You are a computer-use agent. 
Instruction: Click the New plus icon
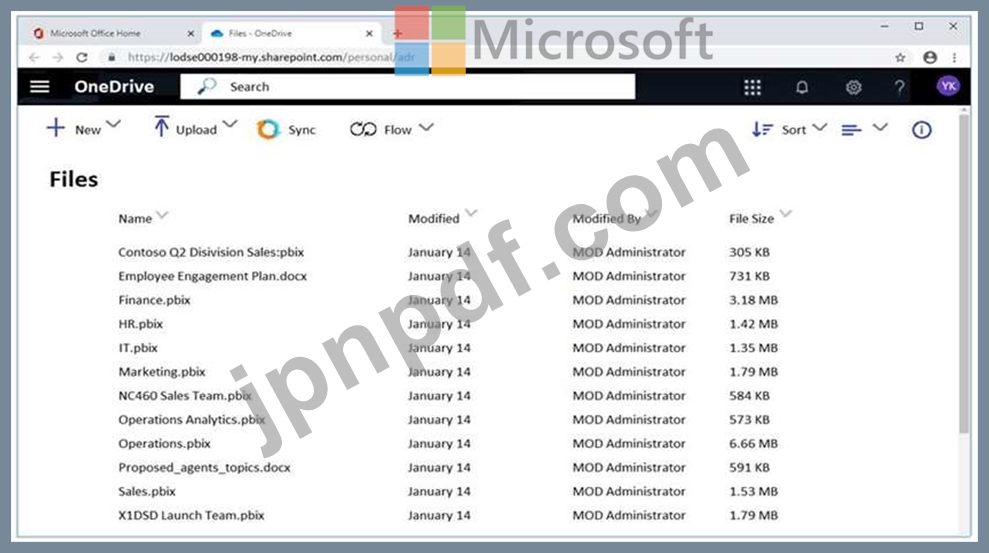pos(56,128)
